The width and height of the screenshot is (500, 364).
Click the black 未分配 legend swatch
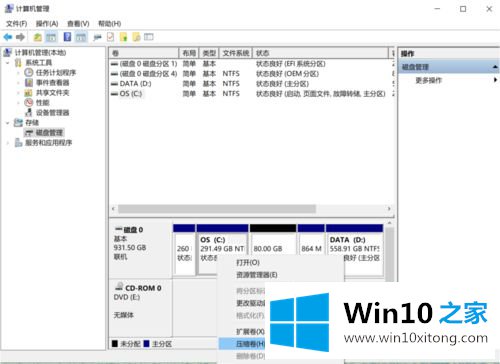click(115, 344)
